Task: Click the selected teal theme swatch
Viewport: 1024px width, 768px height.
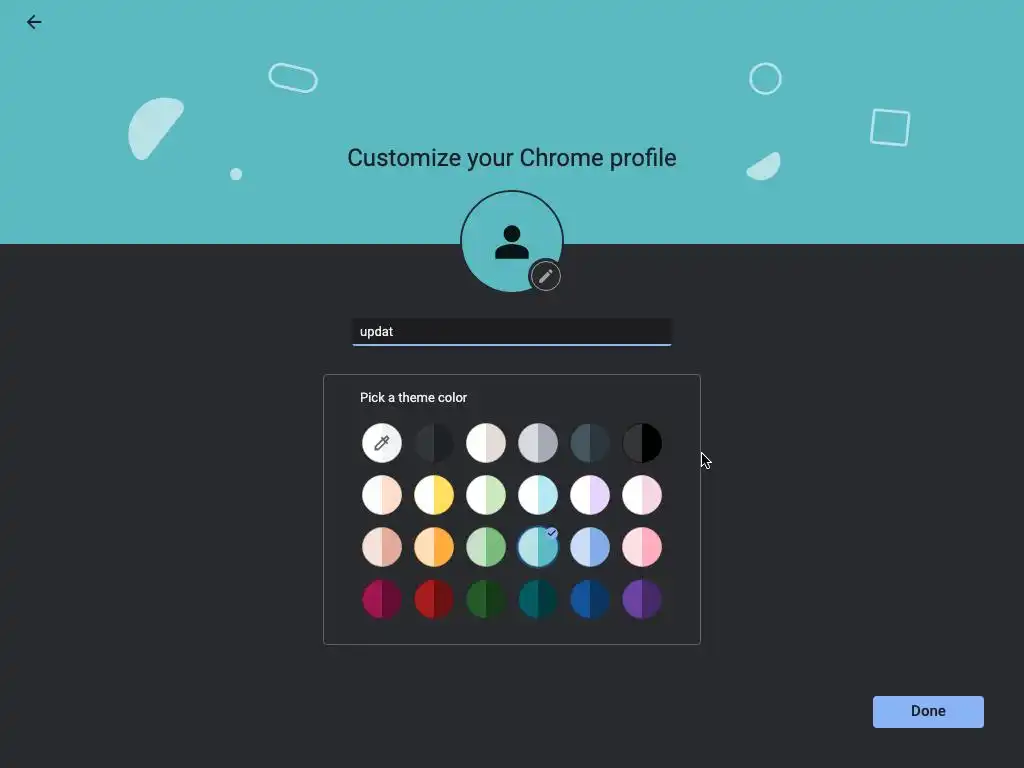Action: point(538,547)
